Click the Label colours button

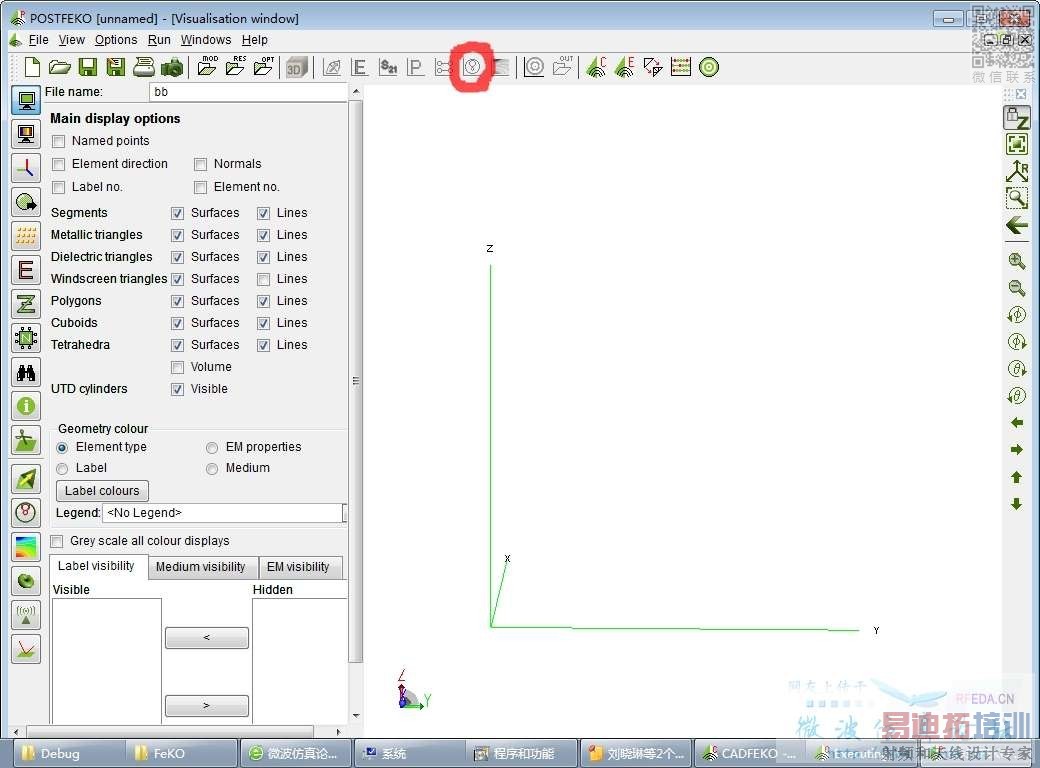tap(102, 491)
